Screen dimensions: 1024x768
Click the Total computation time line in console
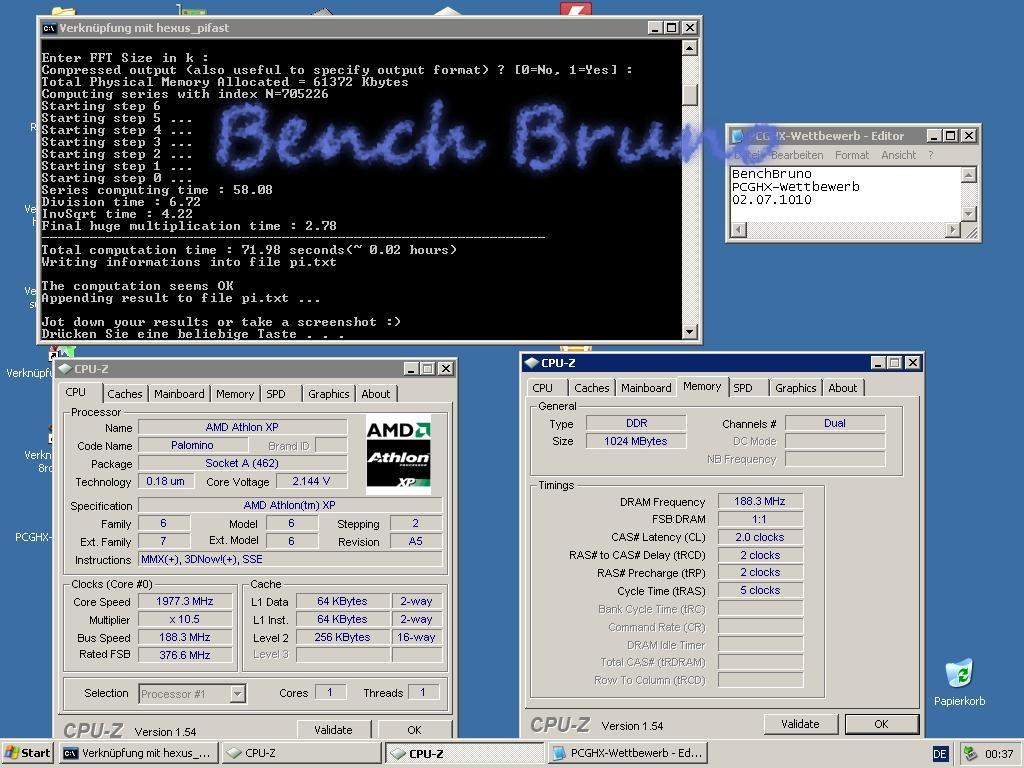pyautogui.click(x=249, y=249)
